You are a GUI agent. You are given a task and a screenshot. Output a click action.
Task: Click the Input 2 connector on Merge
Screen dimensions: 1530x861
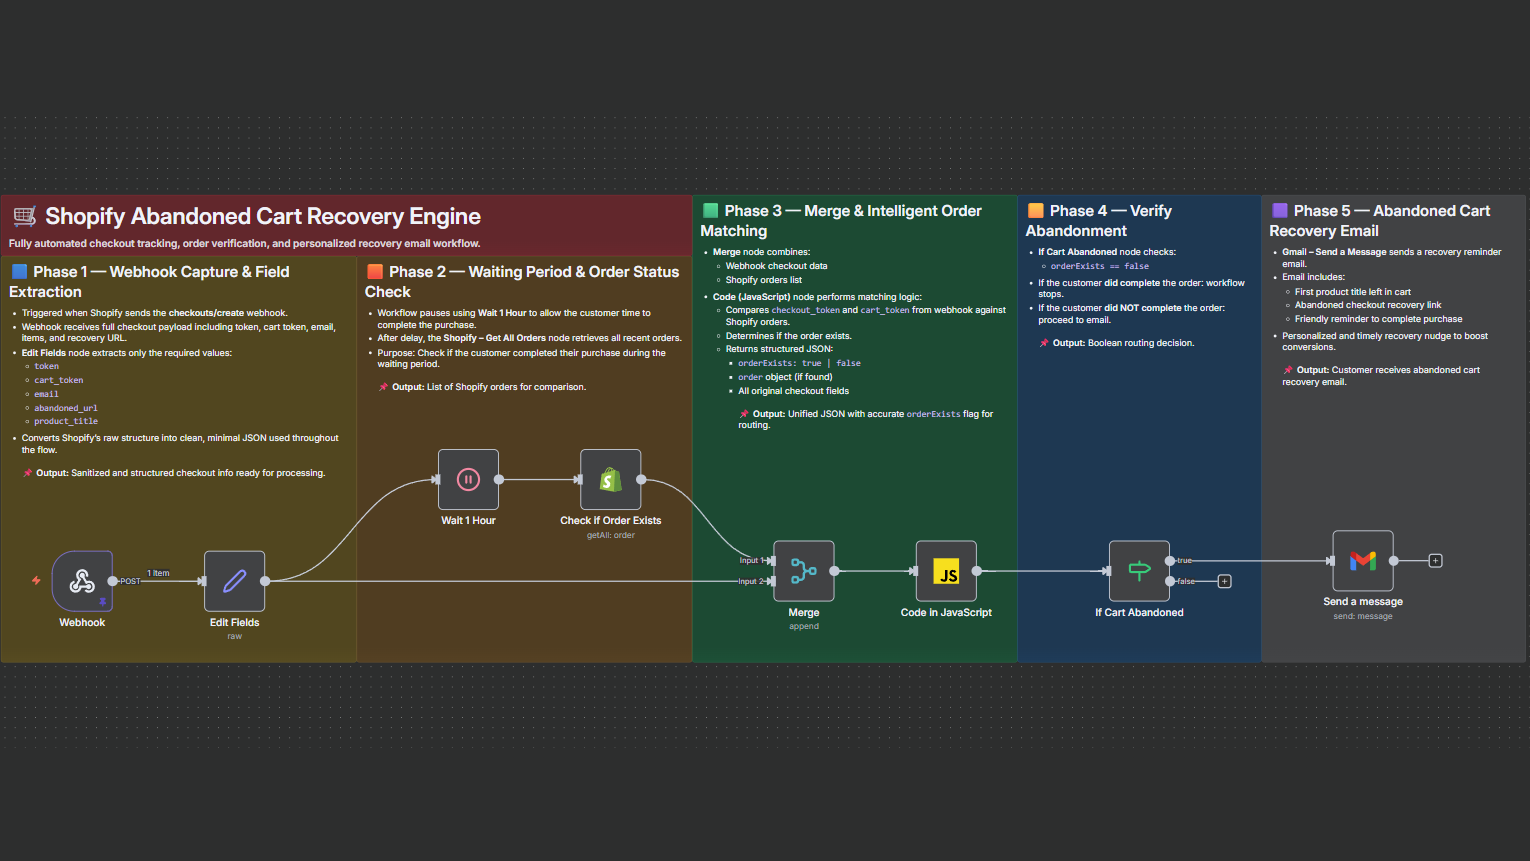[x=771, y=581]
